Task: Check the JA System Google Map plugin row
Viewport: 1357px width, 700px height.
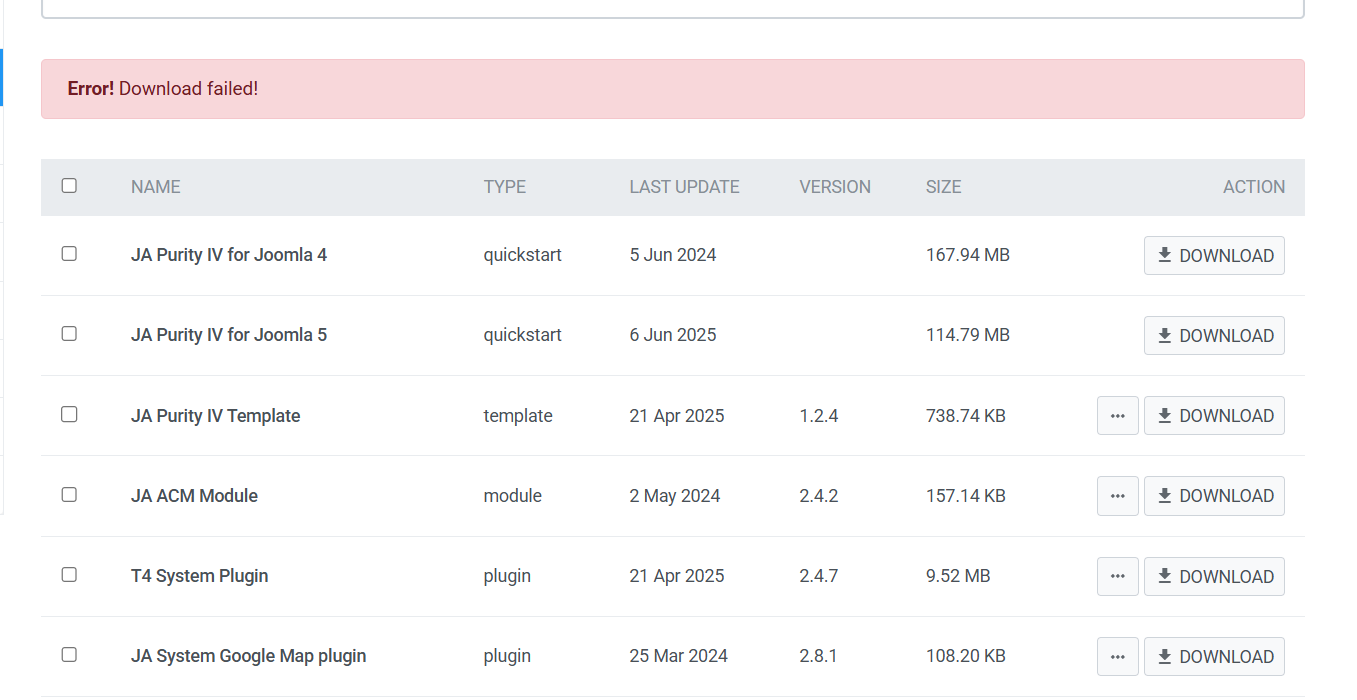Action: [69, 654]
